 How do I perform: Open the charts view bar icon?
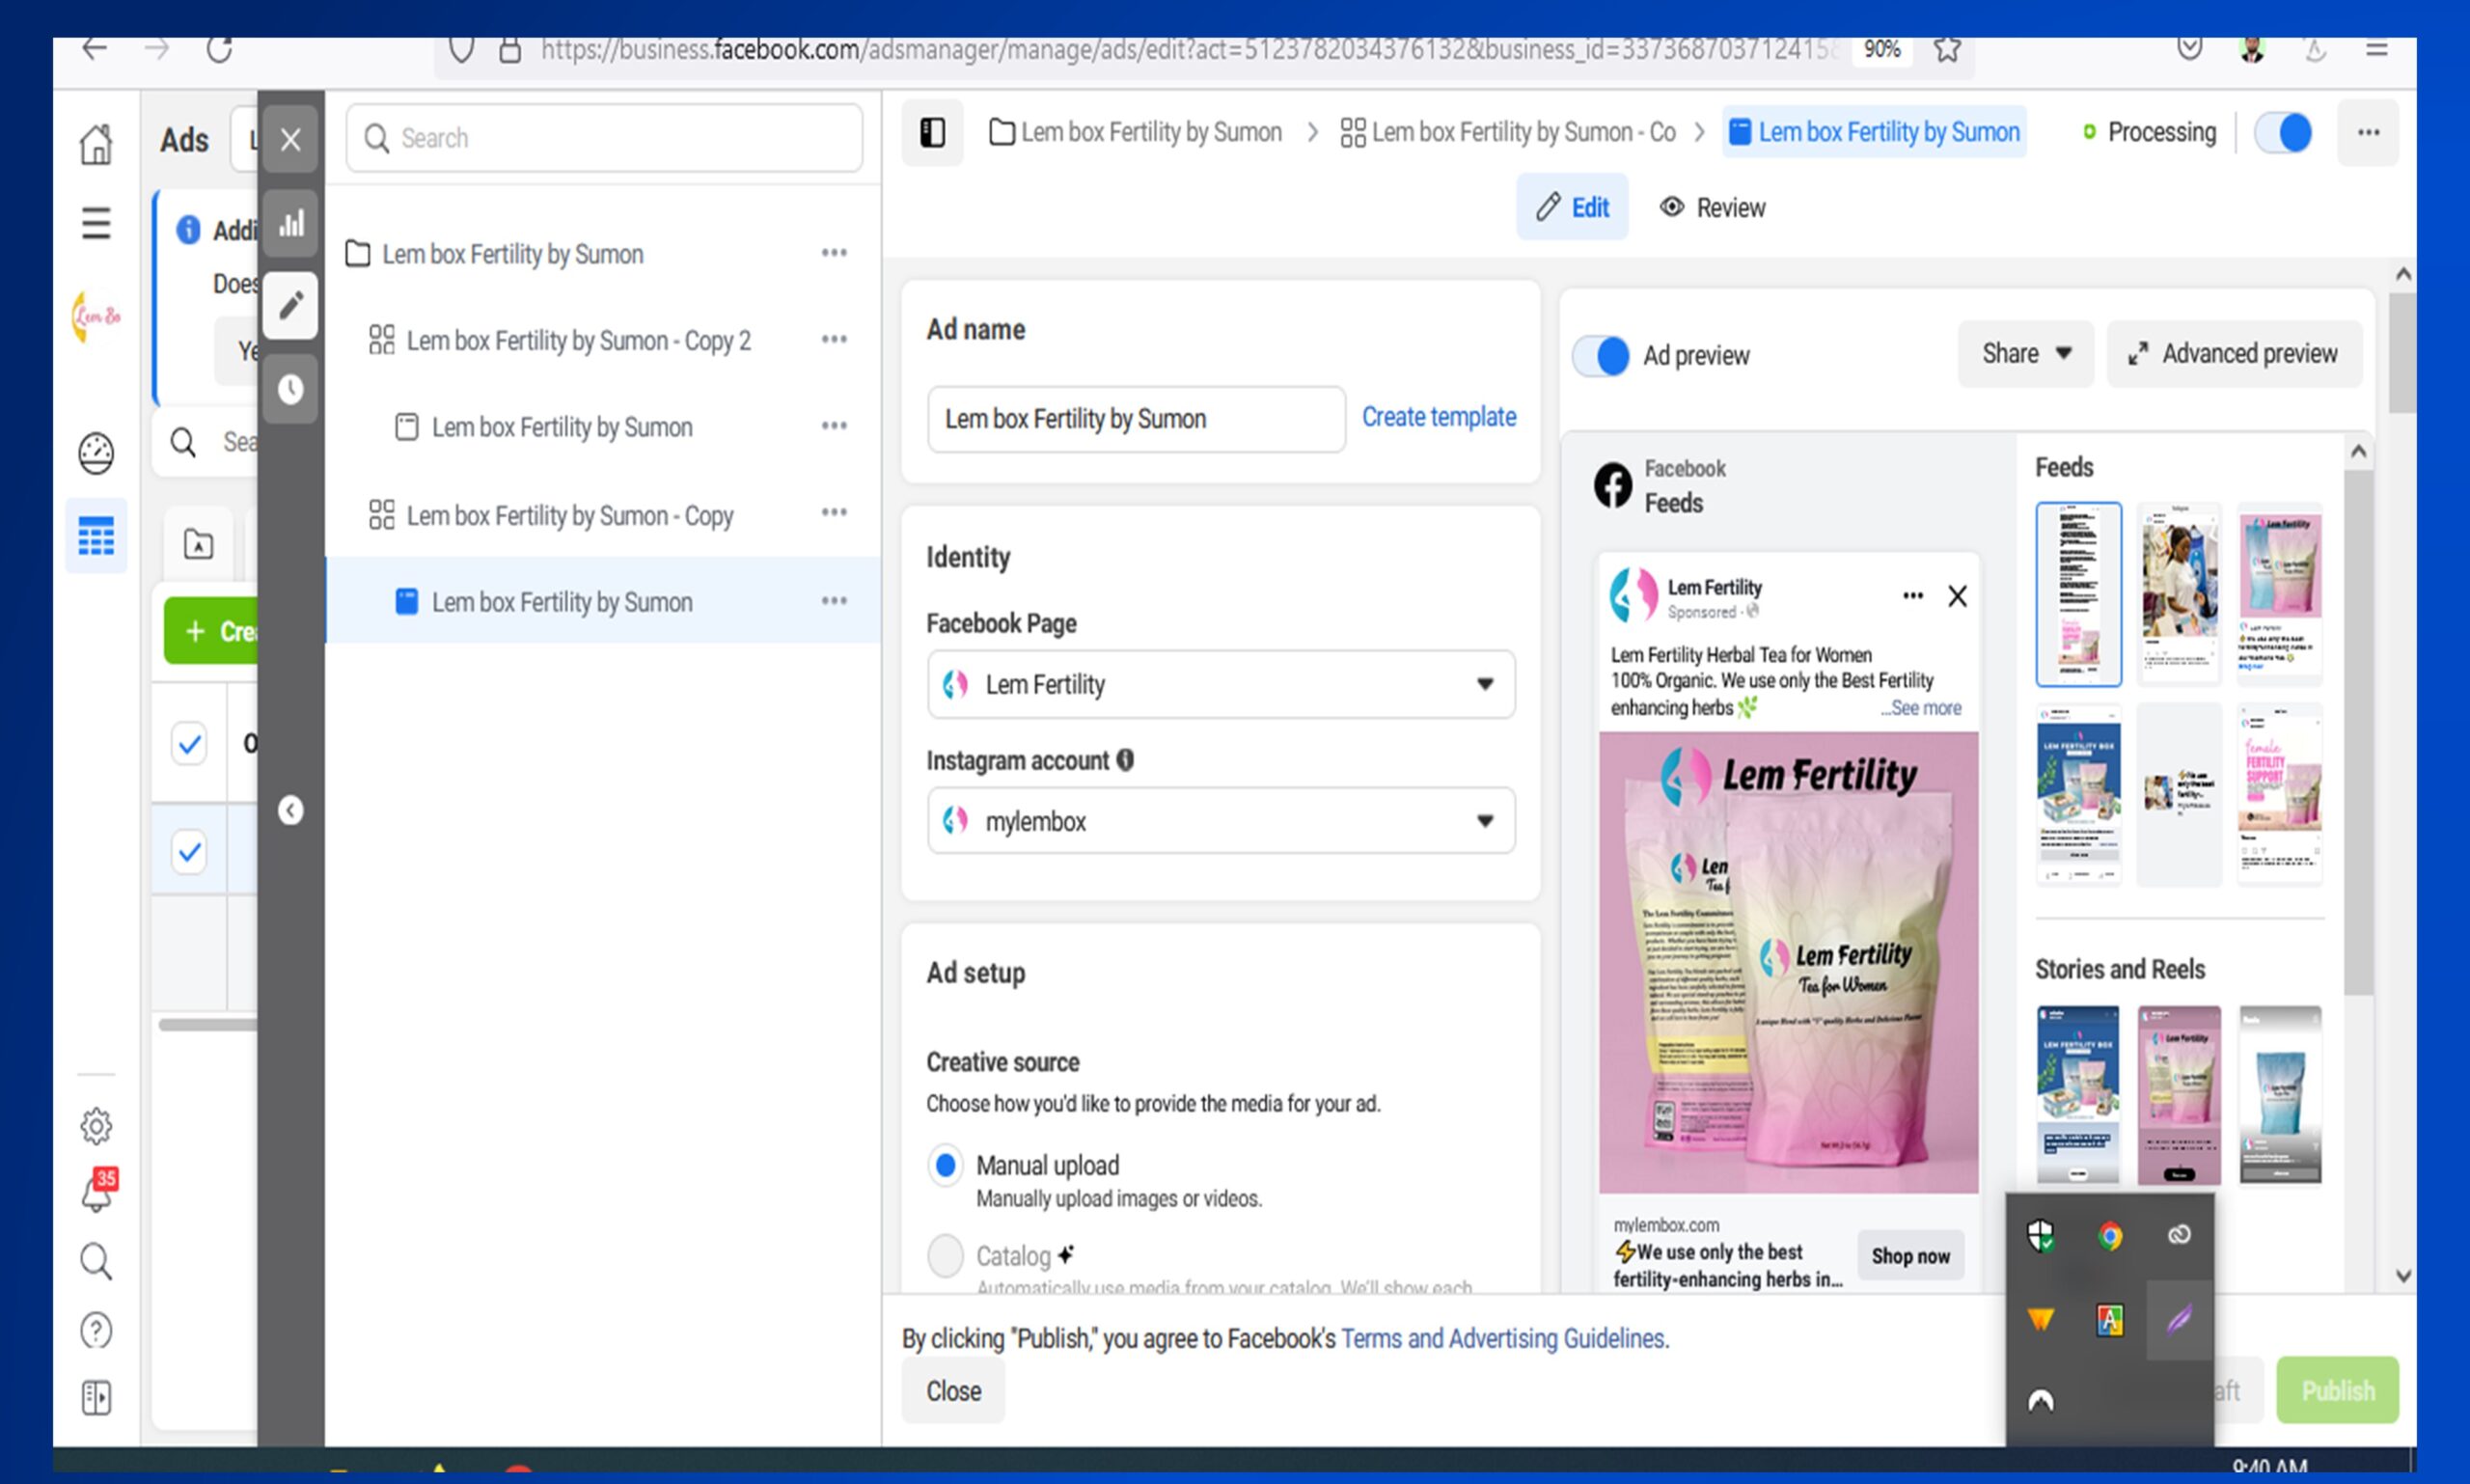pos(291,223)
